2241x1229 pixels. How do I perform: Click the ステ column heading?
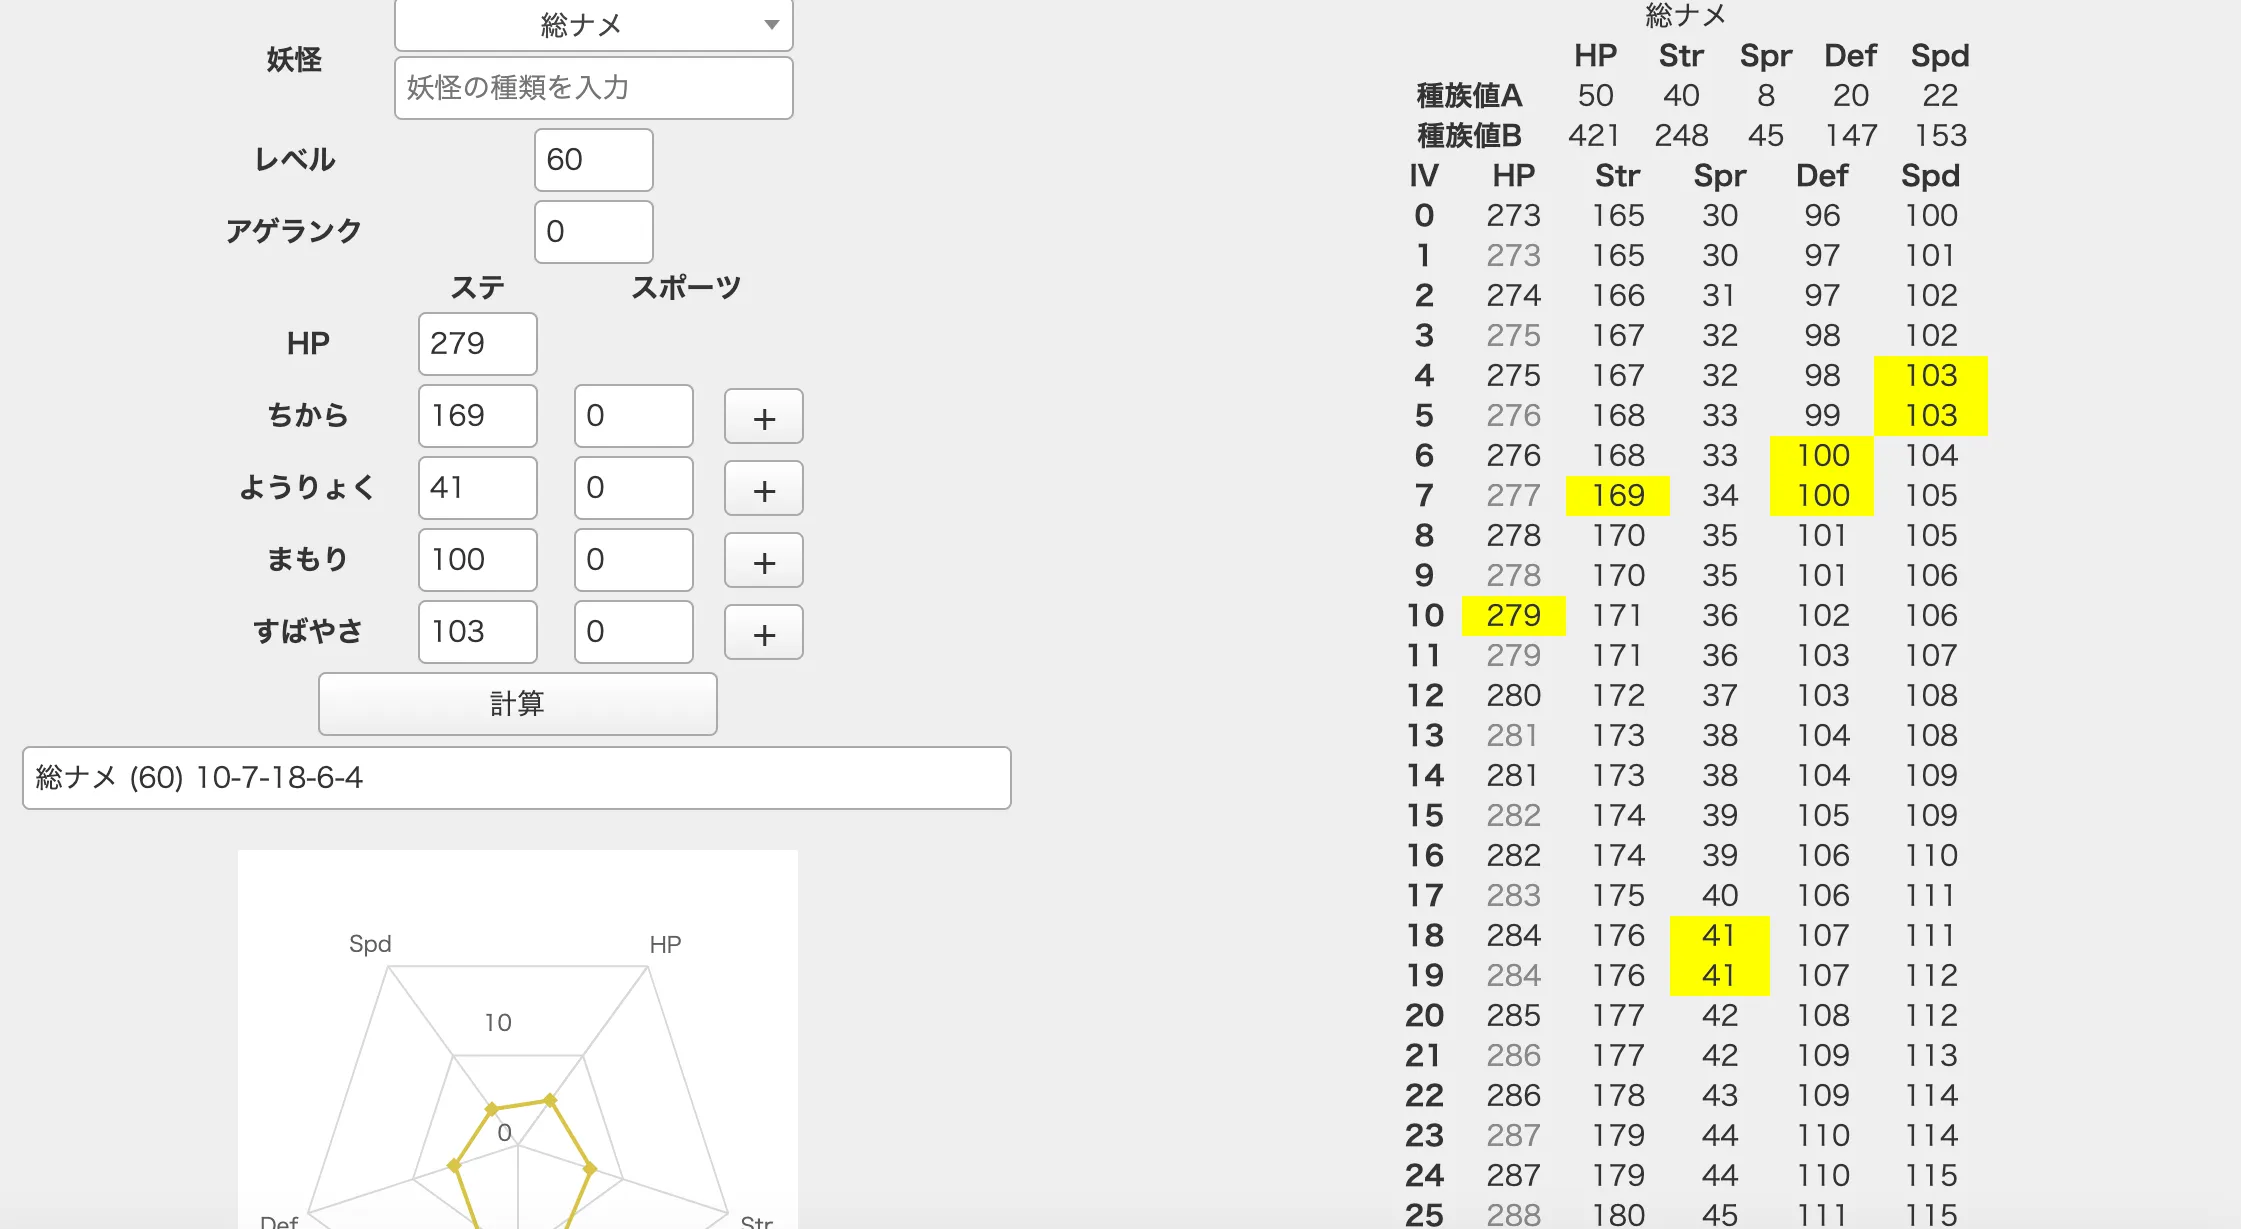pyautogui.click(x=477, y=288)
